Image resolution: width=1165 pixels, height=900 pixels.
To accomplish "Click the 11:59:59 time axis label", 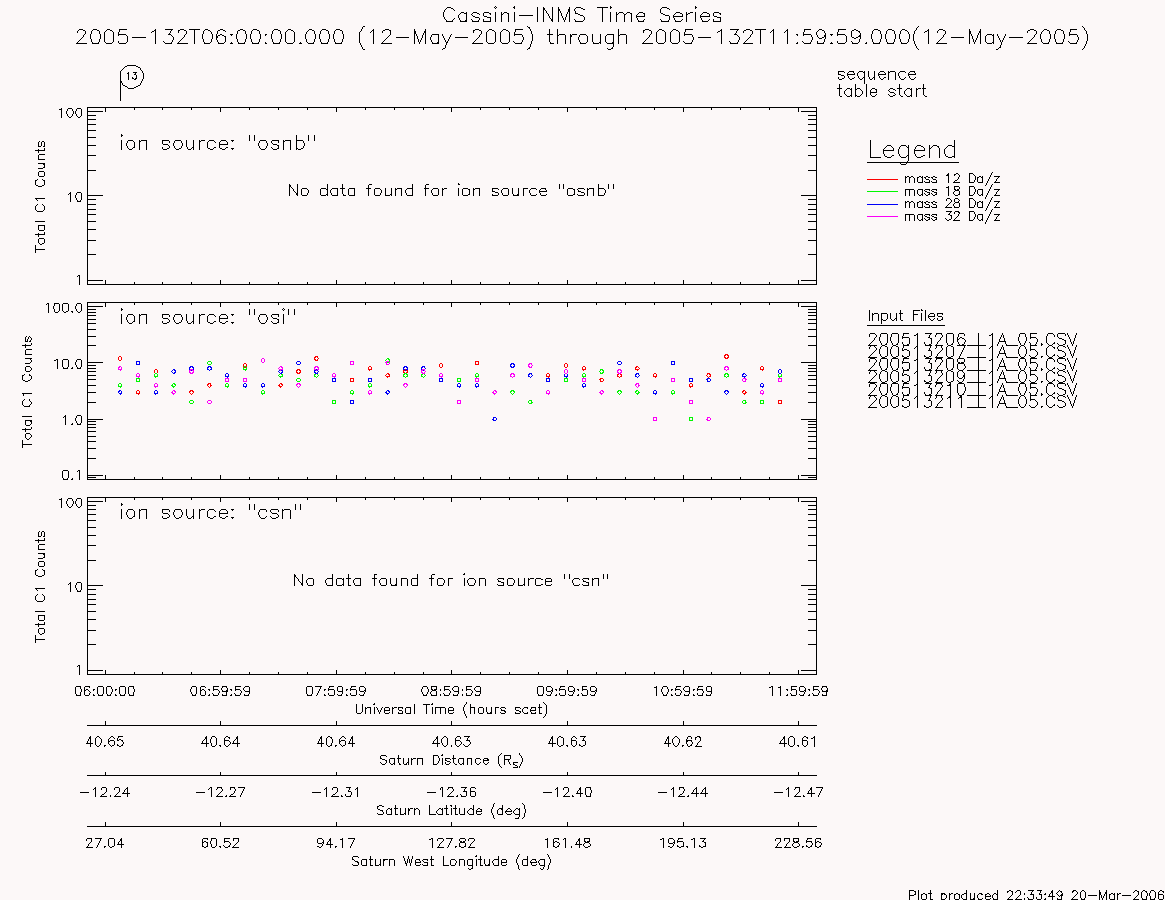I will tap(798, 691).
